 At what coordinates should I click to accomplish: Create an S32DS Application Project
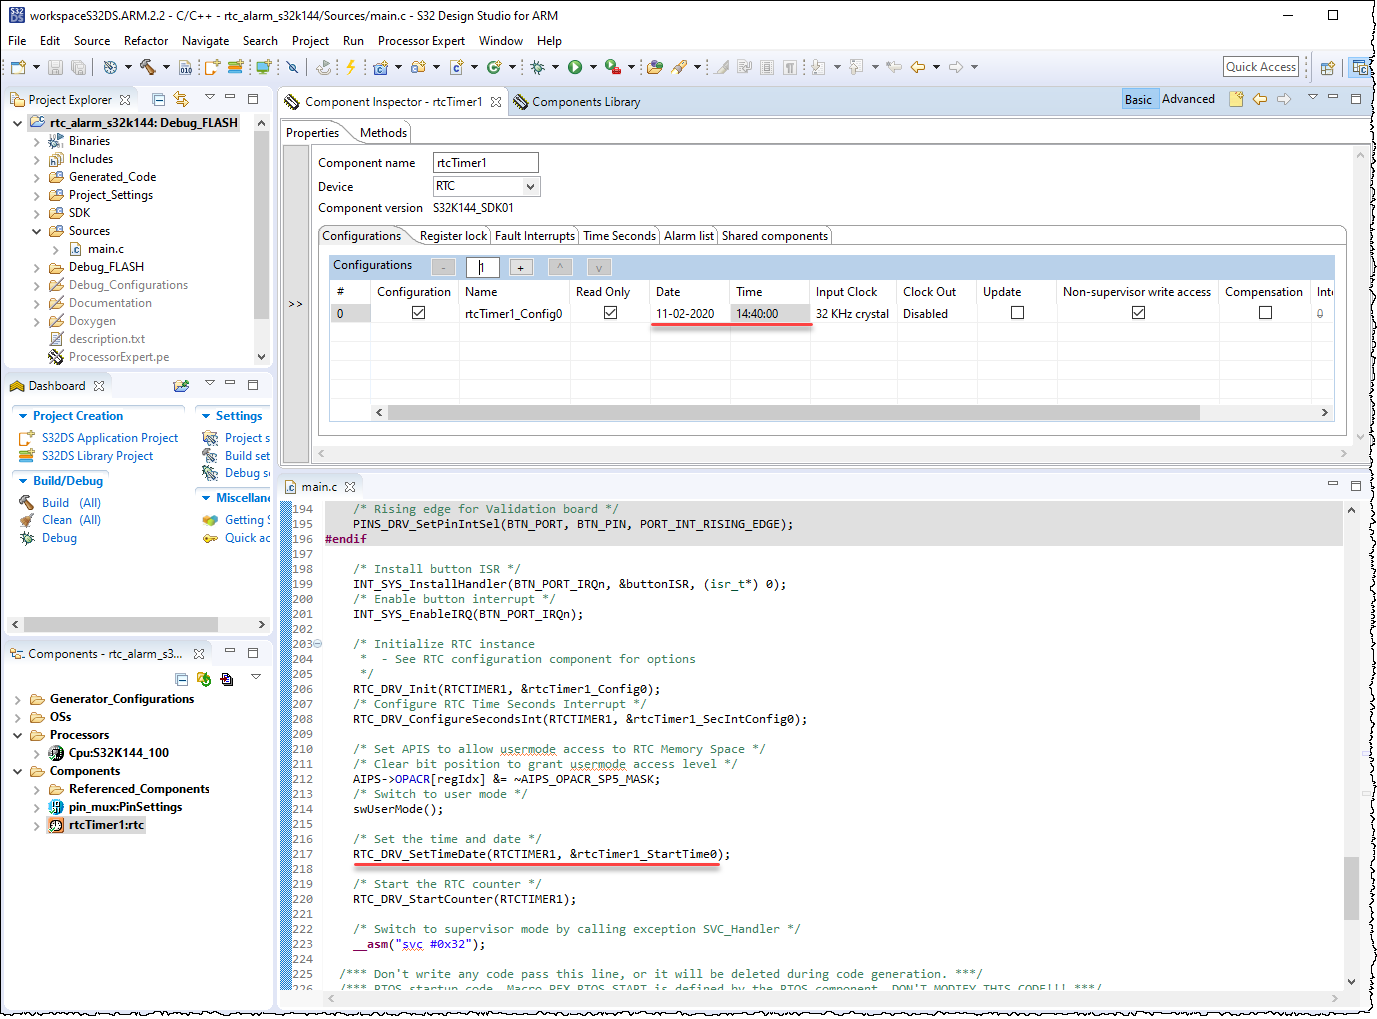click(110, 437)
